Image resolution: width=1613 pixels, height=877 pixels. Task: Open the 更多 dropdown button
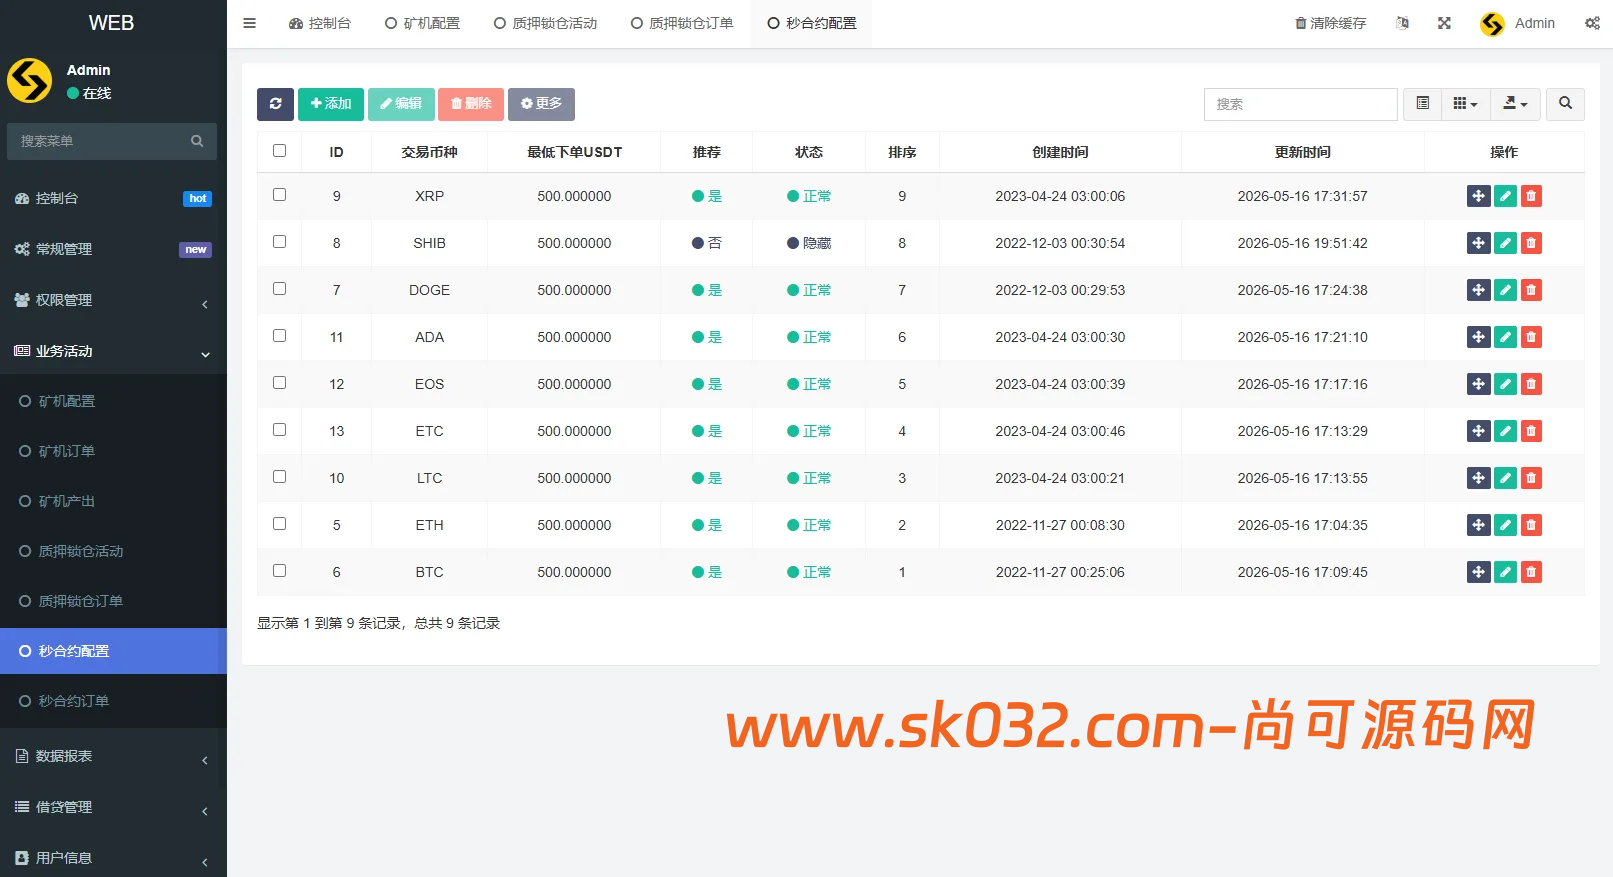coord(541,104)
